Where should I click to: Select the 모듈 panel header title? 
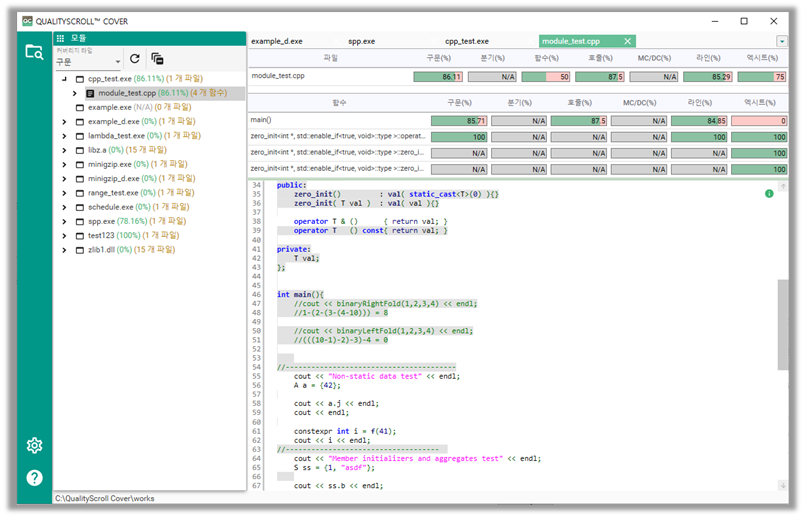click(78, 38)
